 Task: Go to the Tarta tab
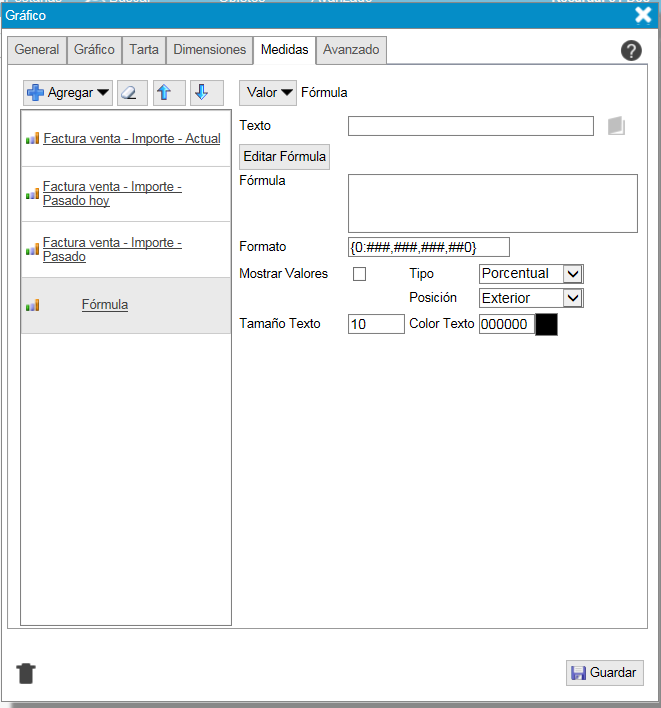(144, 50)
